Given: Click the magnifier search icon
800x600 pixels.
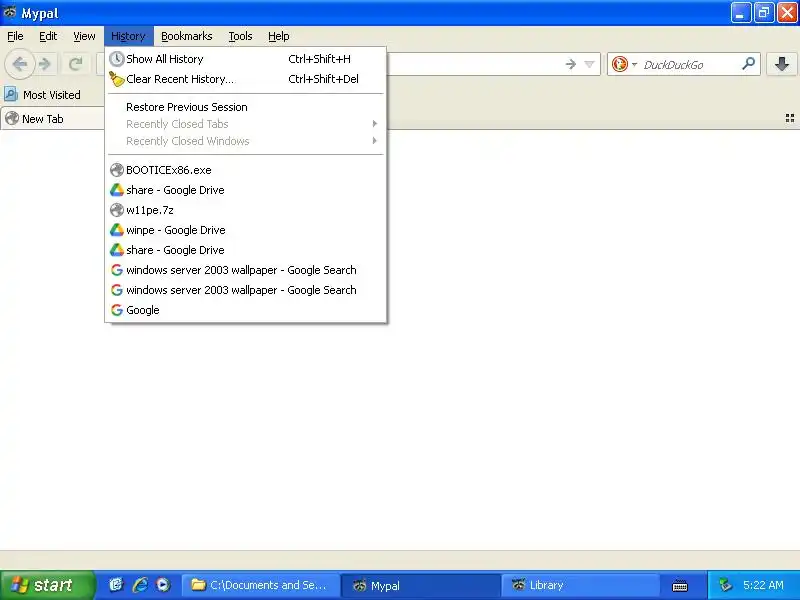Looking at the screenshot, I should point(748,64).
